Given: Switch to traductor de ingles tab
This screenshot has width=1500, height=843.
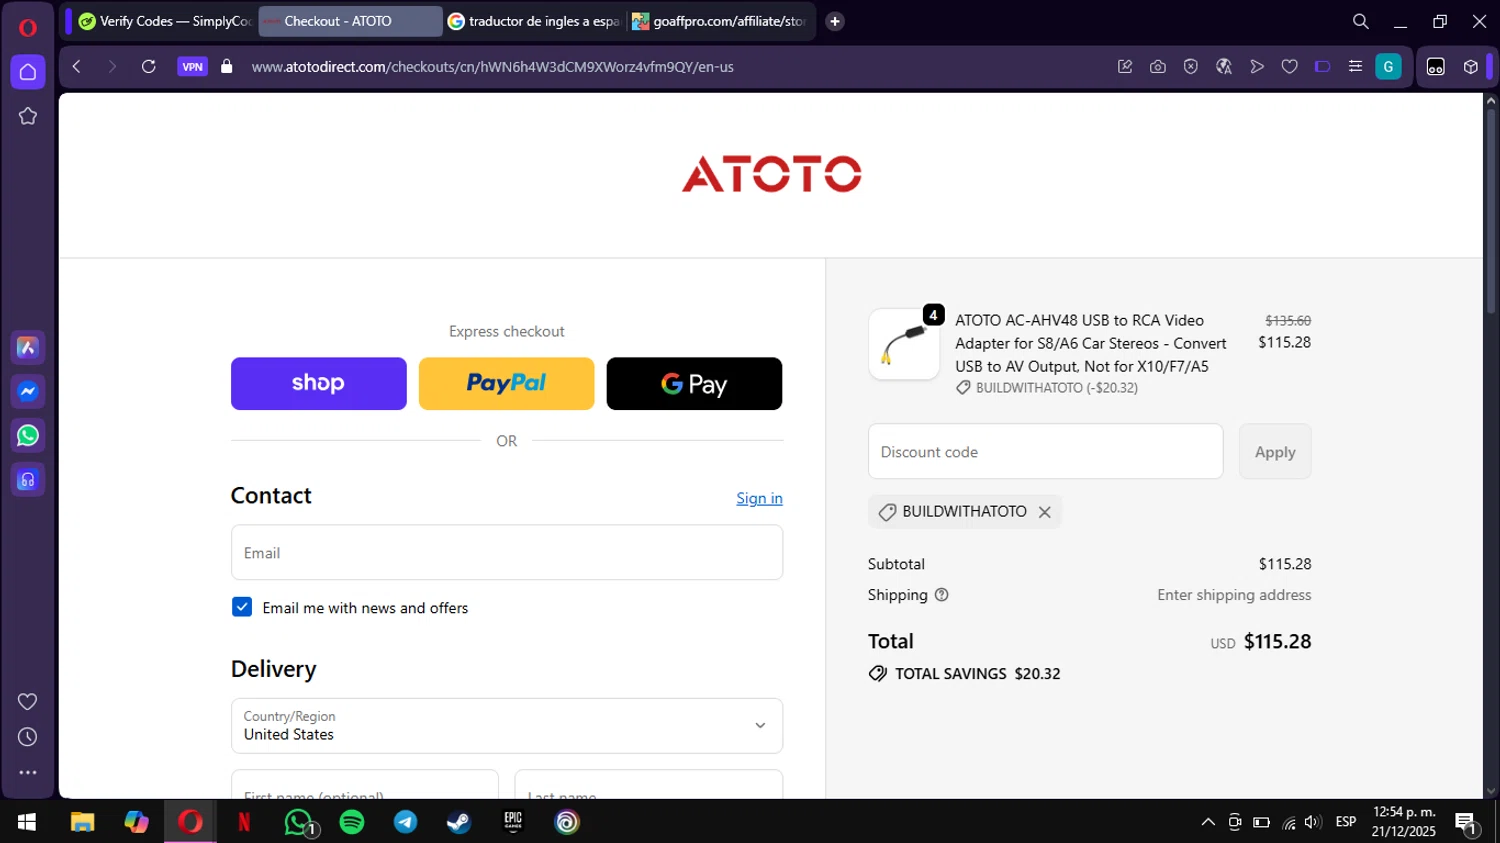Looking at the screenshot, I should tap(534, 21).
